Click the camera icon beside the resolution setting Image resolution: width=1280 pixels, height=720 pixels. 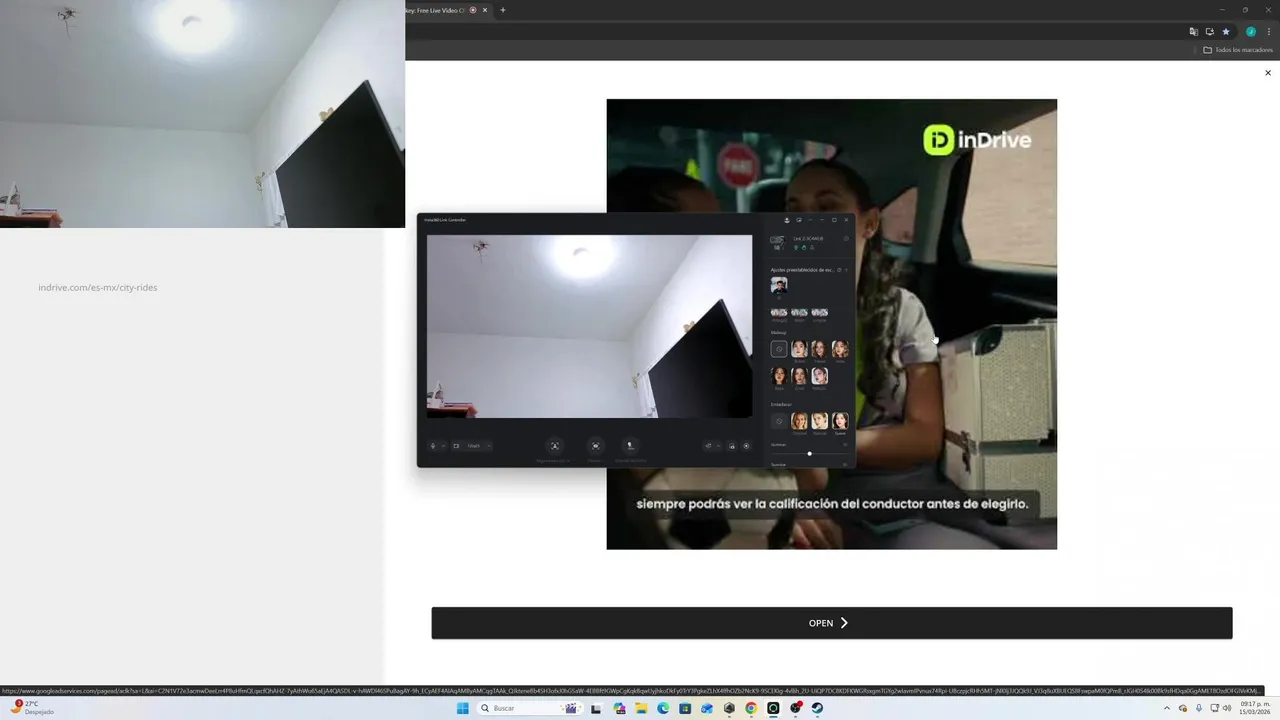[456, 446]
